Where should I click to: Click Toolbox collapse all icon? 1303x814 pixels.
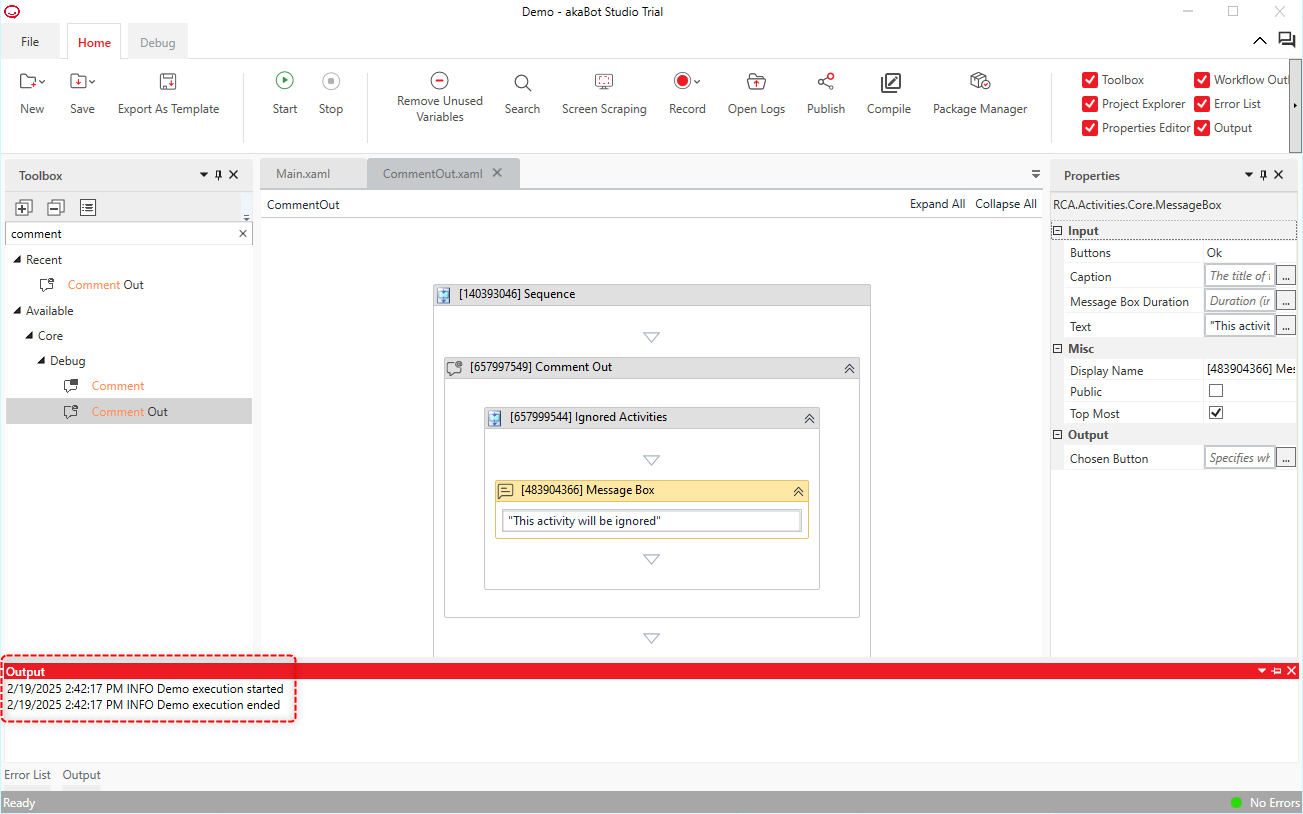click(56, 207)
